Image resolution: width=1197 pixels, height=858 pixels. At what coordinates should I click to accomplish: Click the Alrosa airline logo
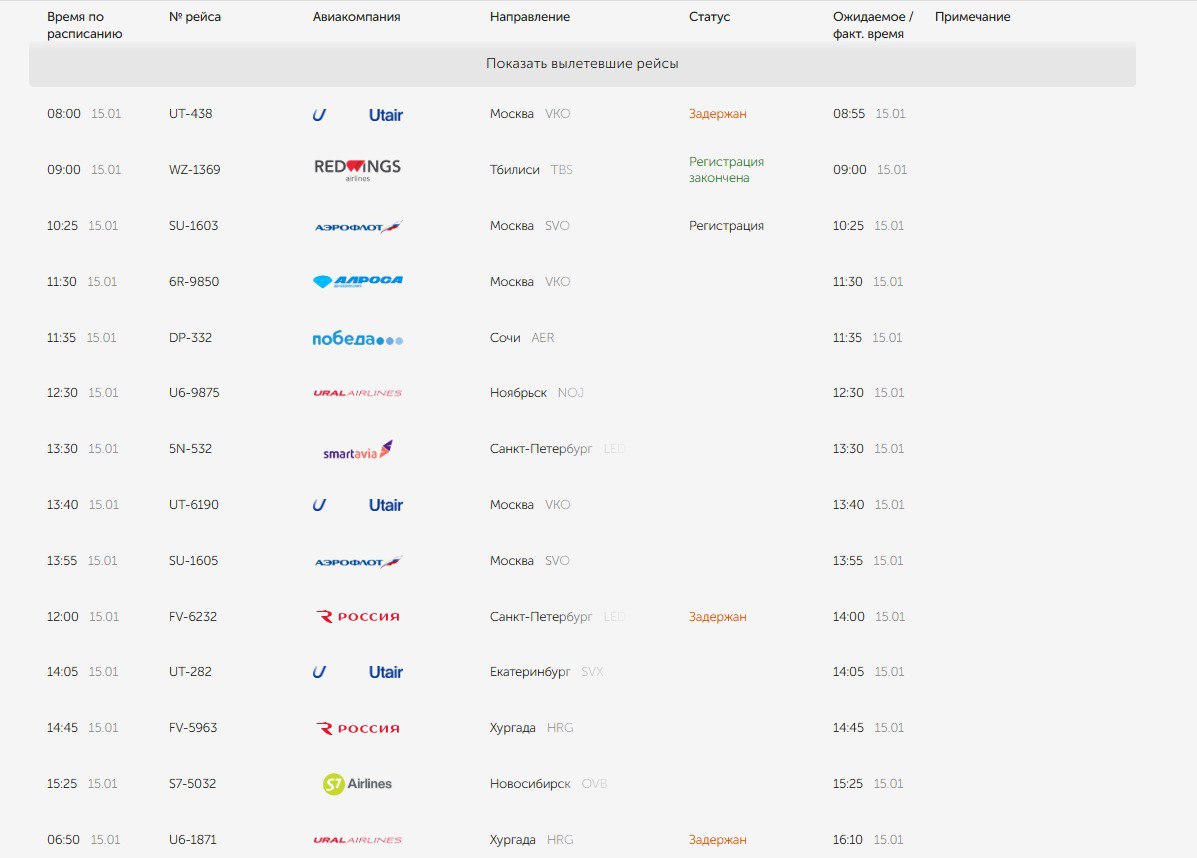click(357, 282)
